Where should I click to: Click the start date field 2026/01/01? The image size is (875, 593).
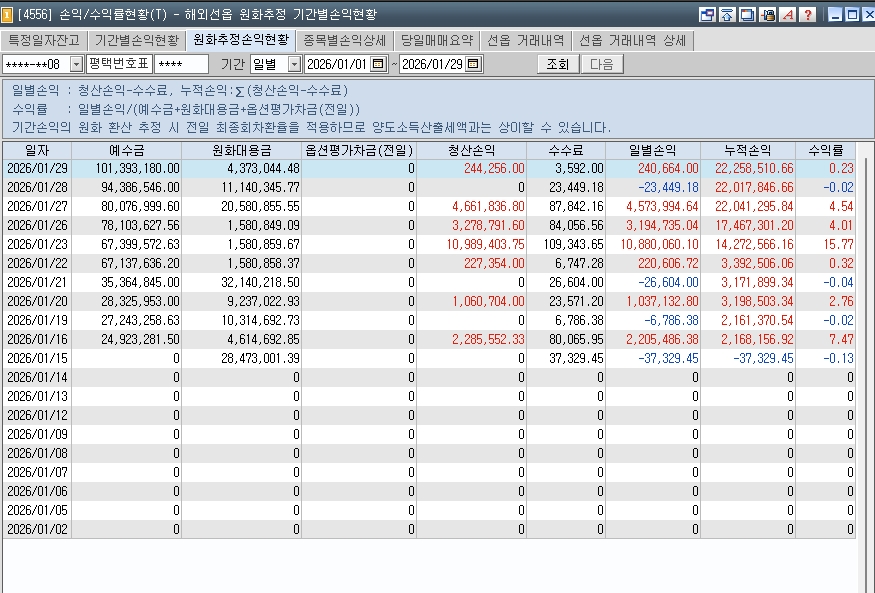click(x=338, y=64)
